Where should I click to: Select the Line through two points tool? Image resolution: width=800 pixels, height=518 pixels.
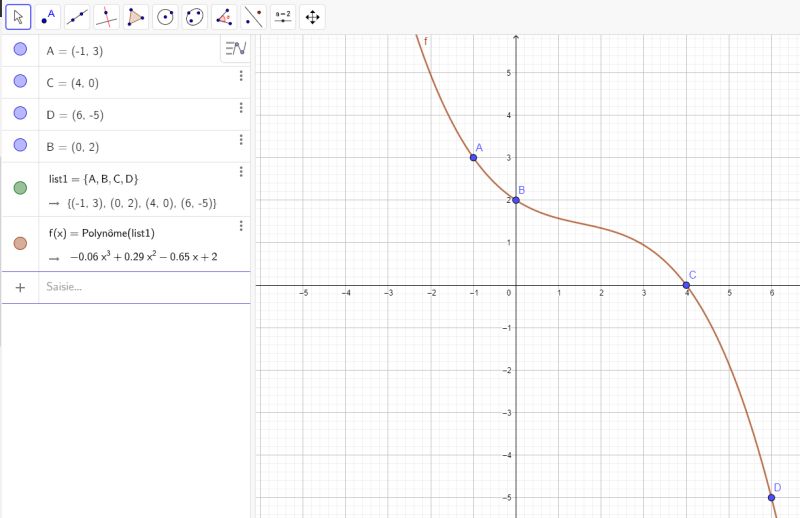pyautogui.click(x=77, y=17)
